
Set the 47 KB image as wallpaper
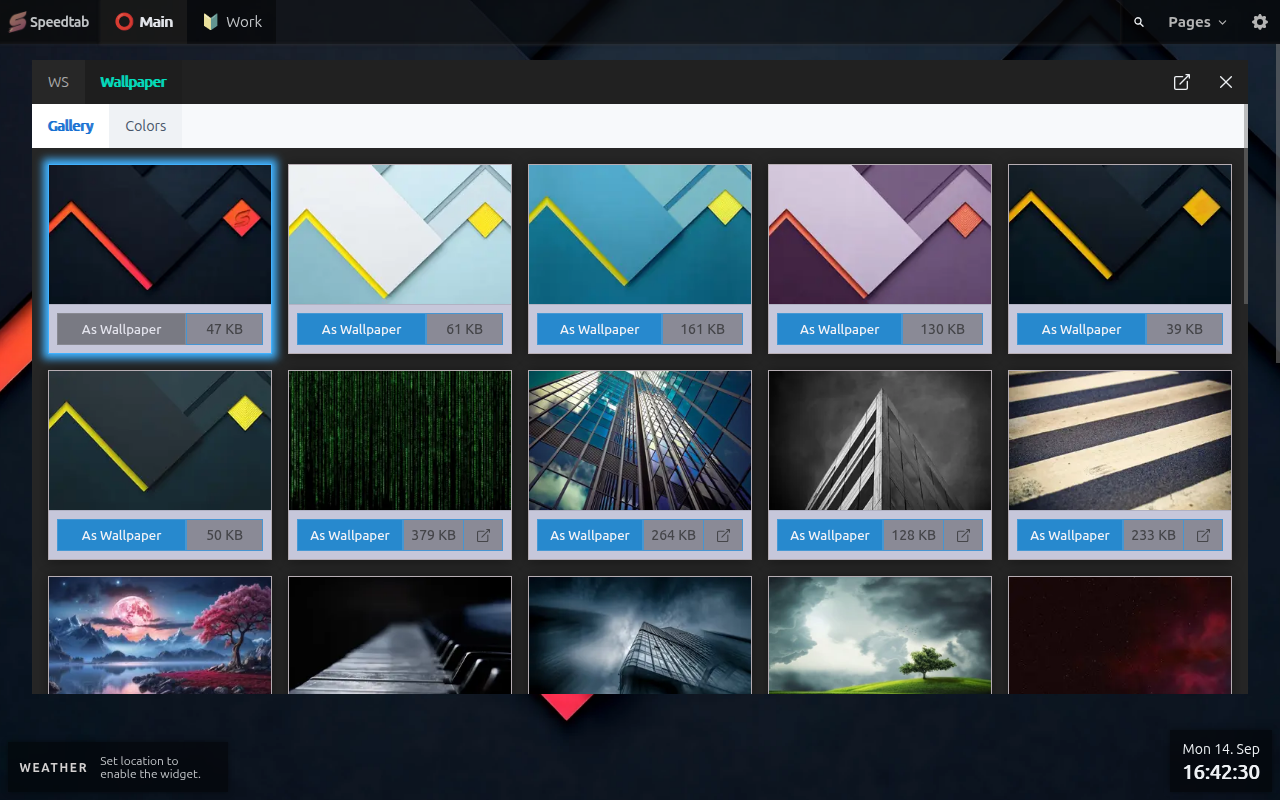[122, 329]
